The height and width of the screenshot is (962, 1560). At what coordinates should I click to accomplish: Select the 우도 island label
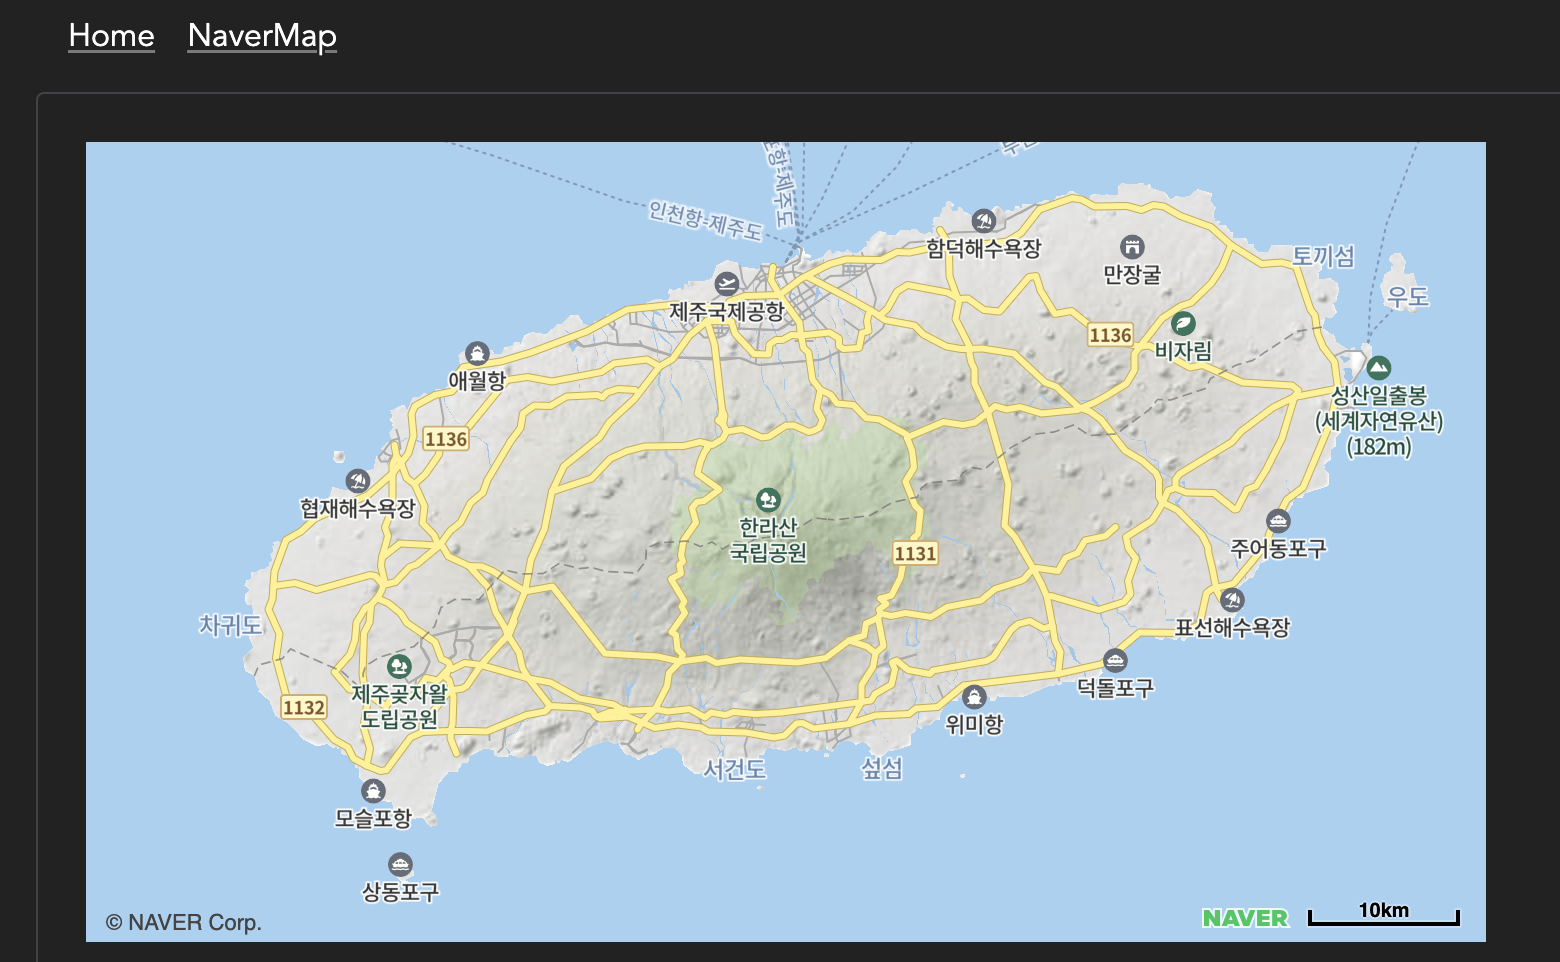(x=1407, y=296)
